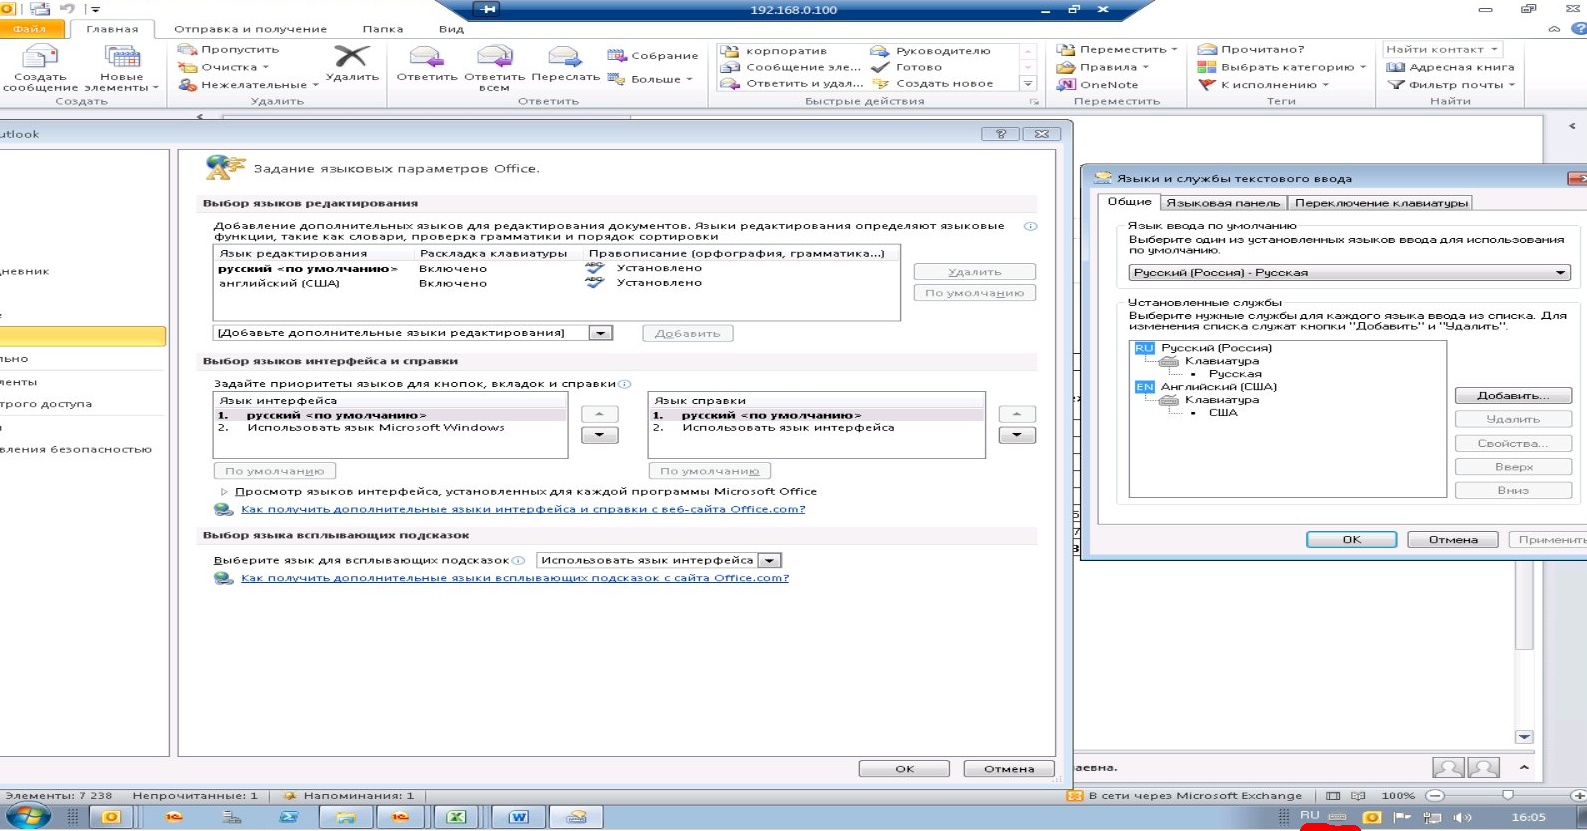The height and width of the screenshot is (831, 1587).
Task: Open link for additional interface languages Office.com
Action: pos(523,509)
